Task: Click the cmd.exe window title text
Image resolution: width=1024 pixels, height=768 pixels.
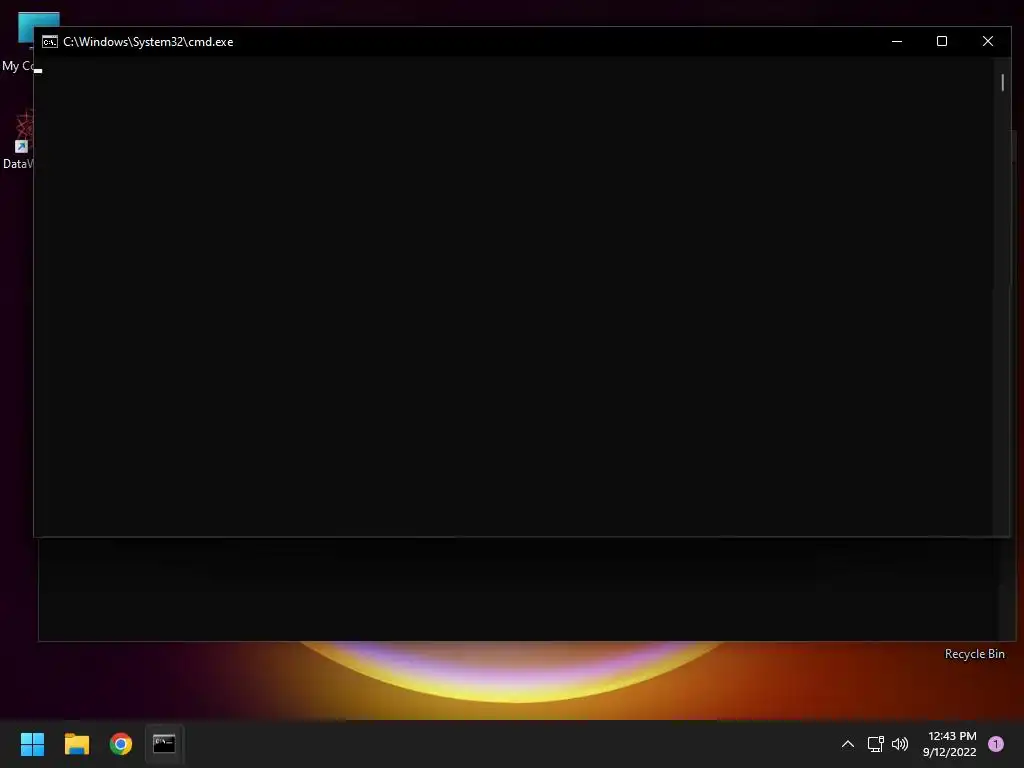Action: (x=148, y=42)
